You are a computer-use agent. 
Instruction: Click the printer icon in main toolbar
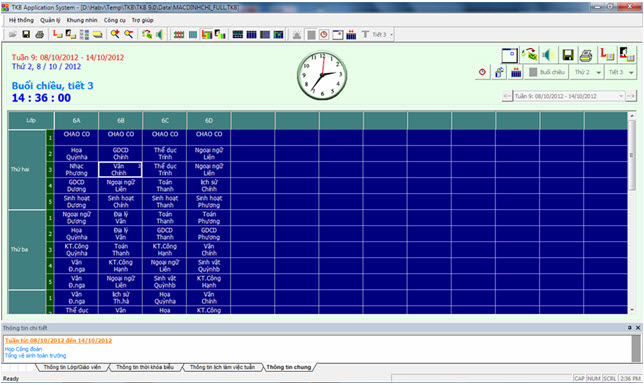coord(40,35)
